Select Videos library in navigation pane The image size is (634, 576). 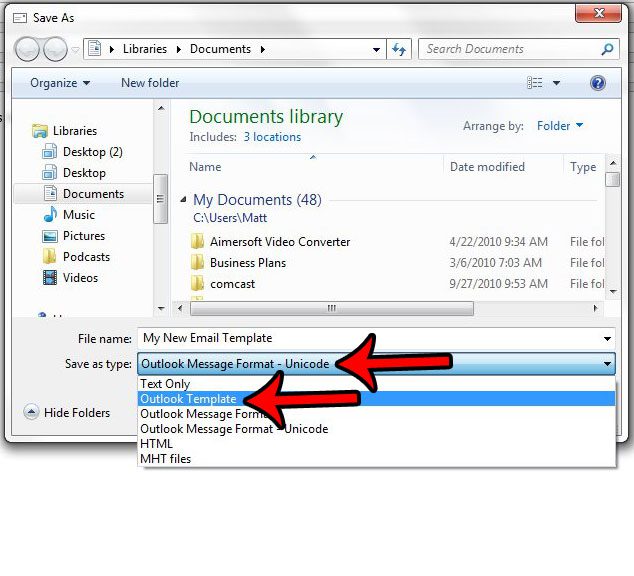80,278
